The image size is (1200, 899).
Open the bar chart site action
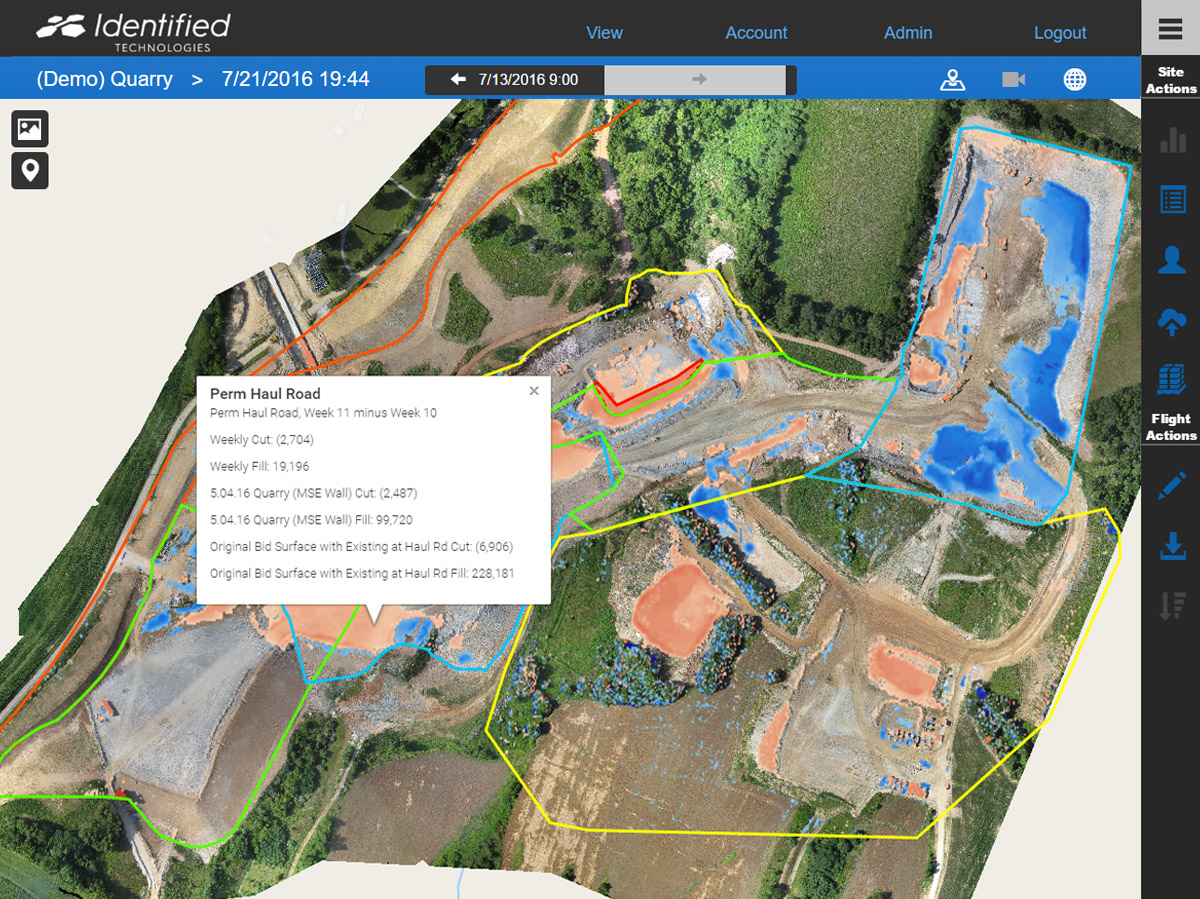[1171, 140]
